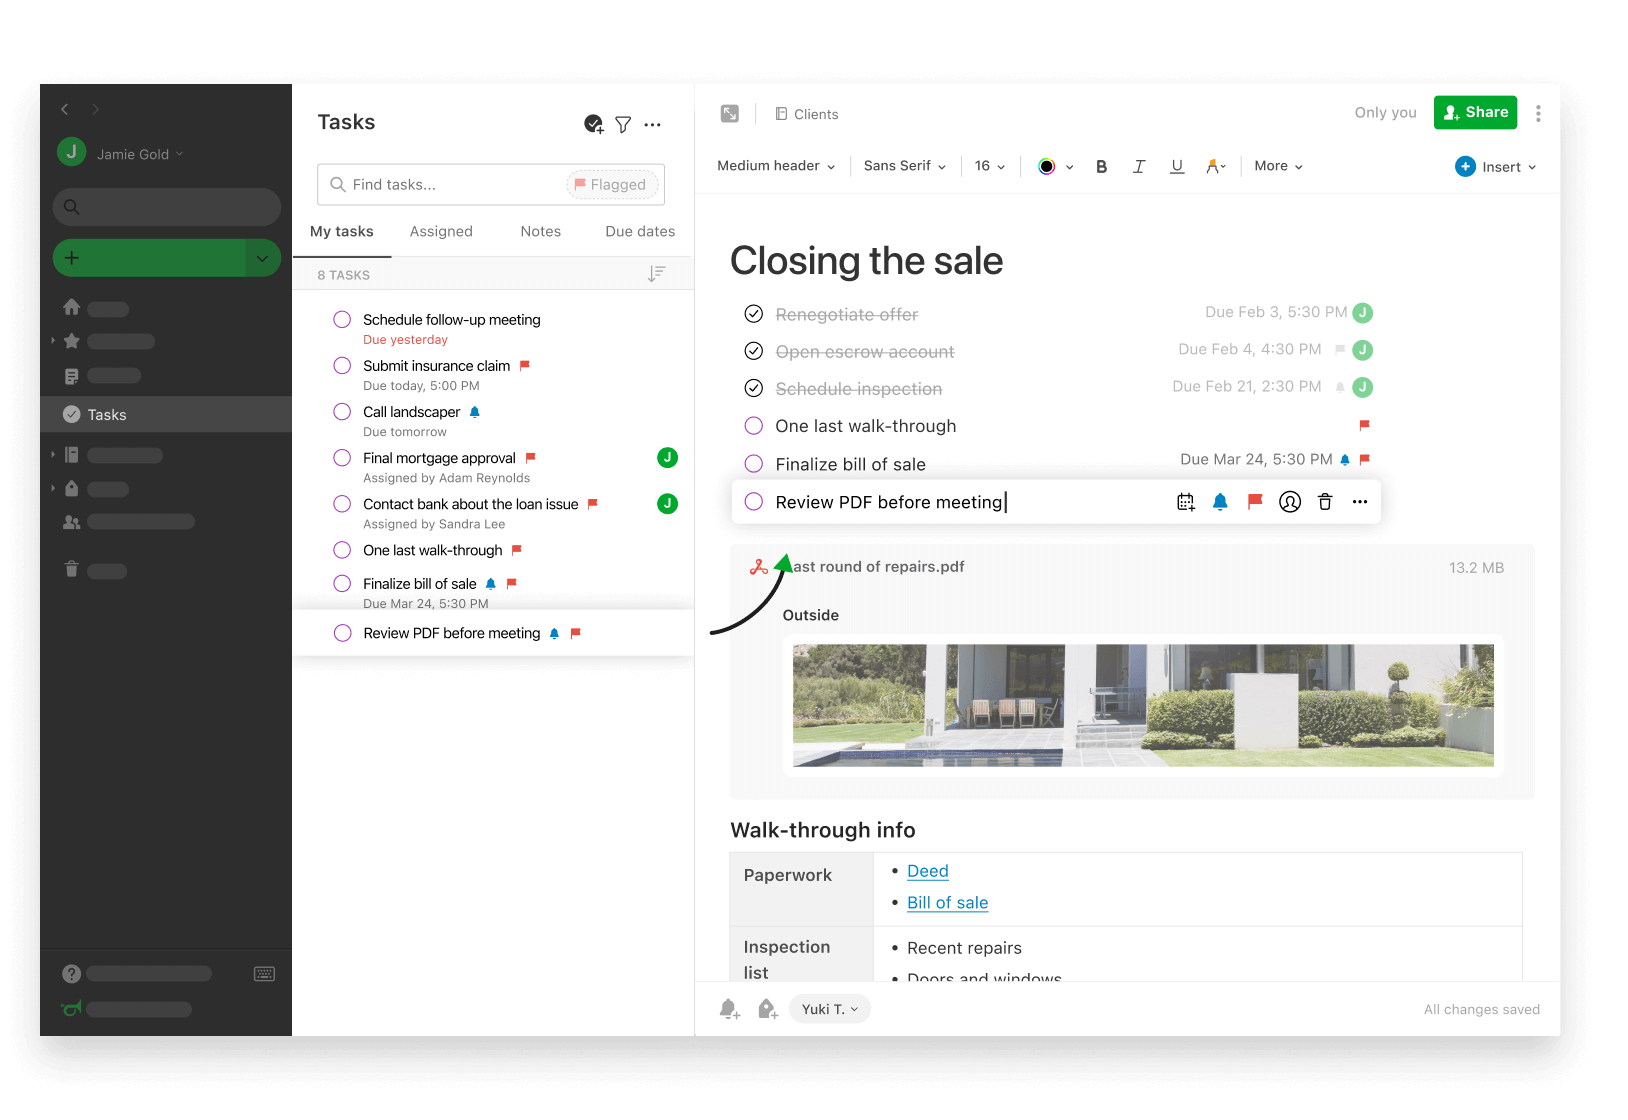Viewport: 1628px width, 1120px height.
Task: Click the new task icon in Tasks header
Action: [x=593, y=124]
